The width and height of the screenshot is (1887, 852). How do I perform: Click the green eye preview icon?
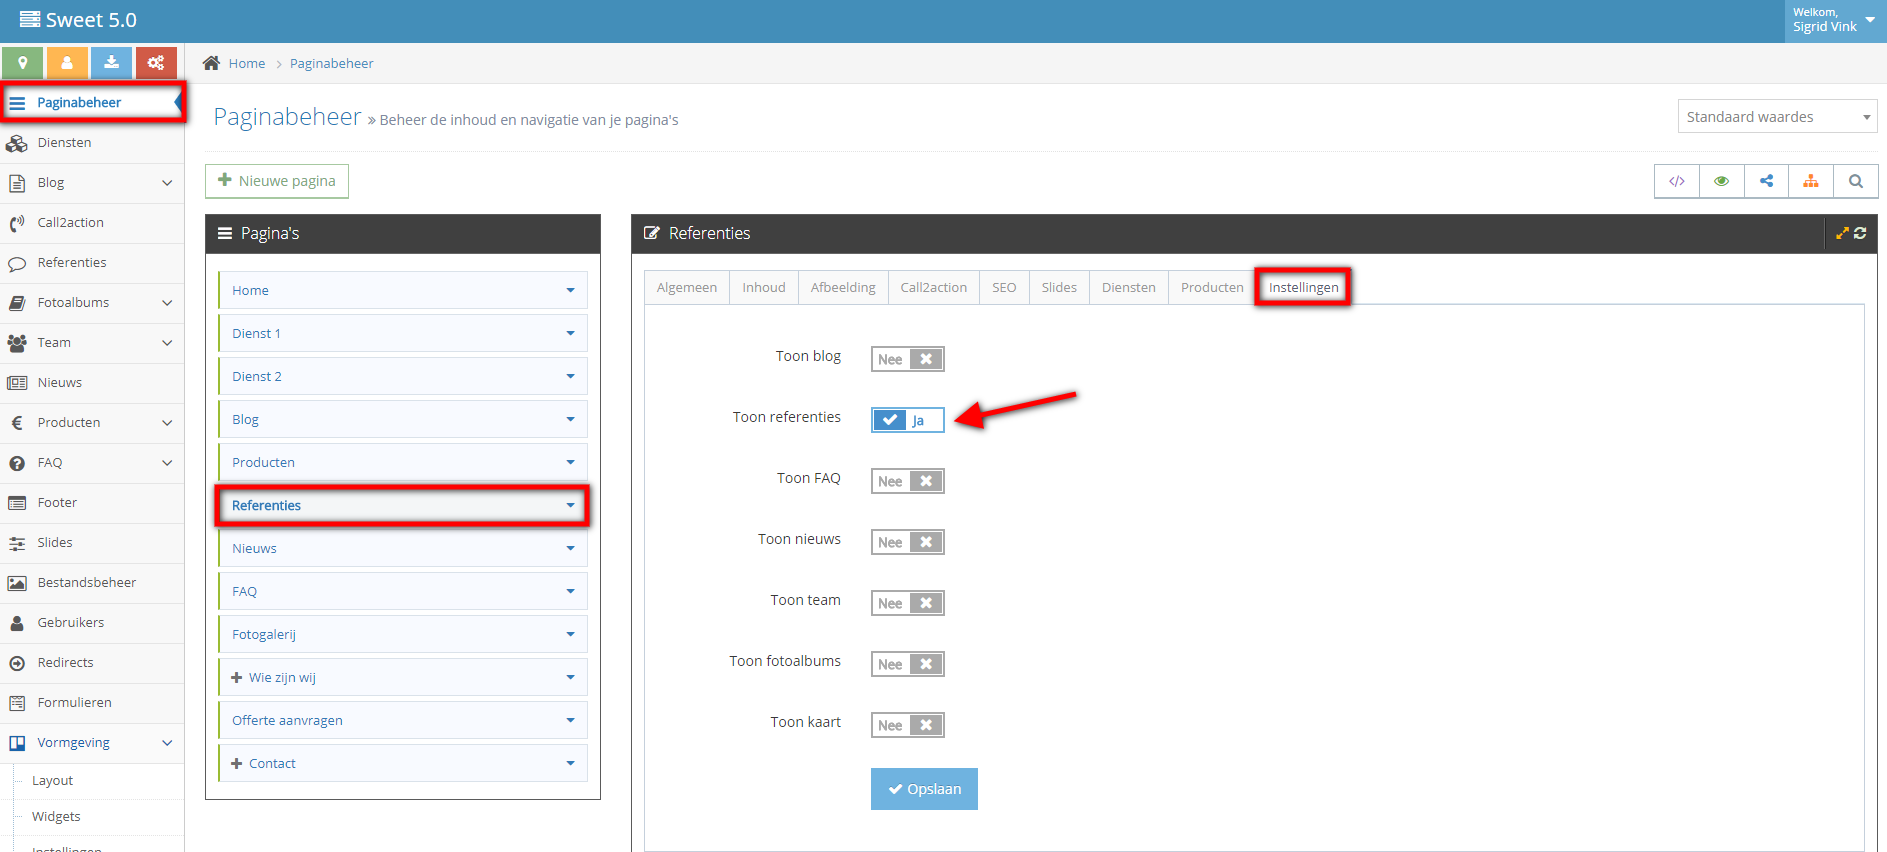pyautogui.click(x=1721, y=181)
